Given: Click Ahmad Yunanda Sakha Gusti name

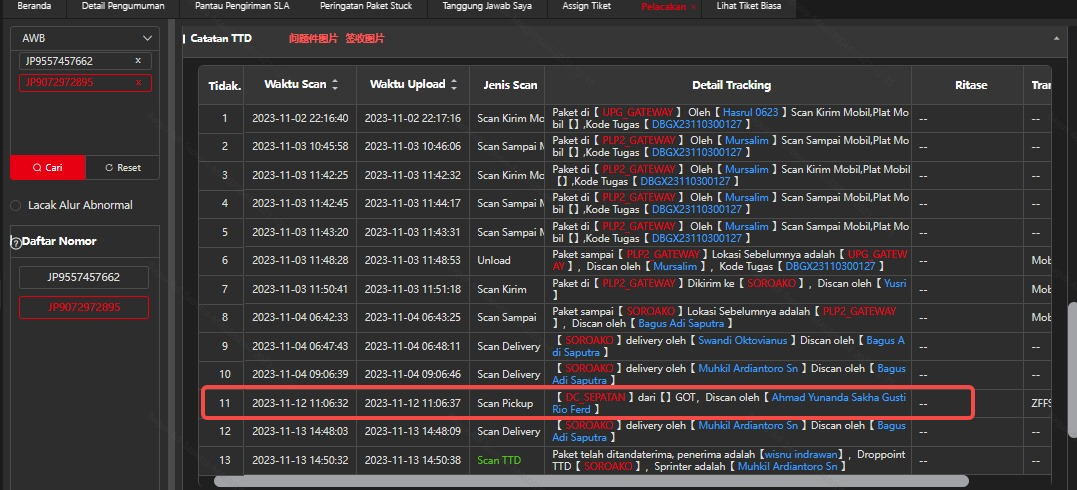Looking at the screenshot, I should pyautogui.click(x=839, y=397).
